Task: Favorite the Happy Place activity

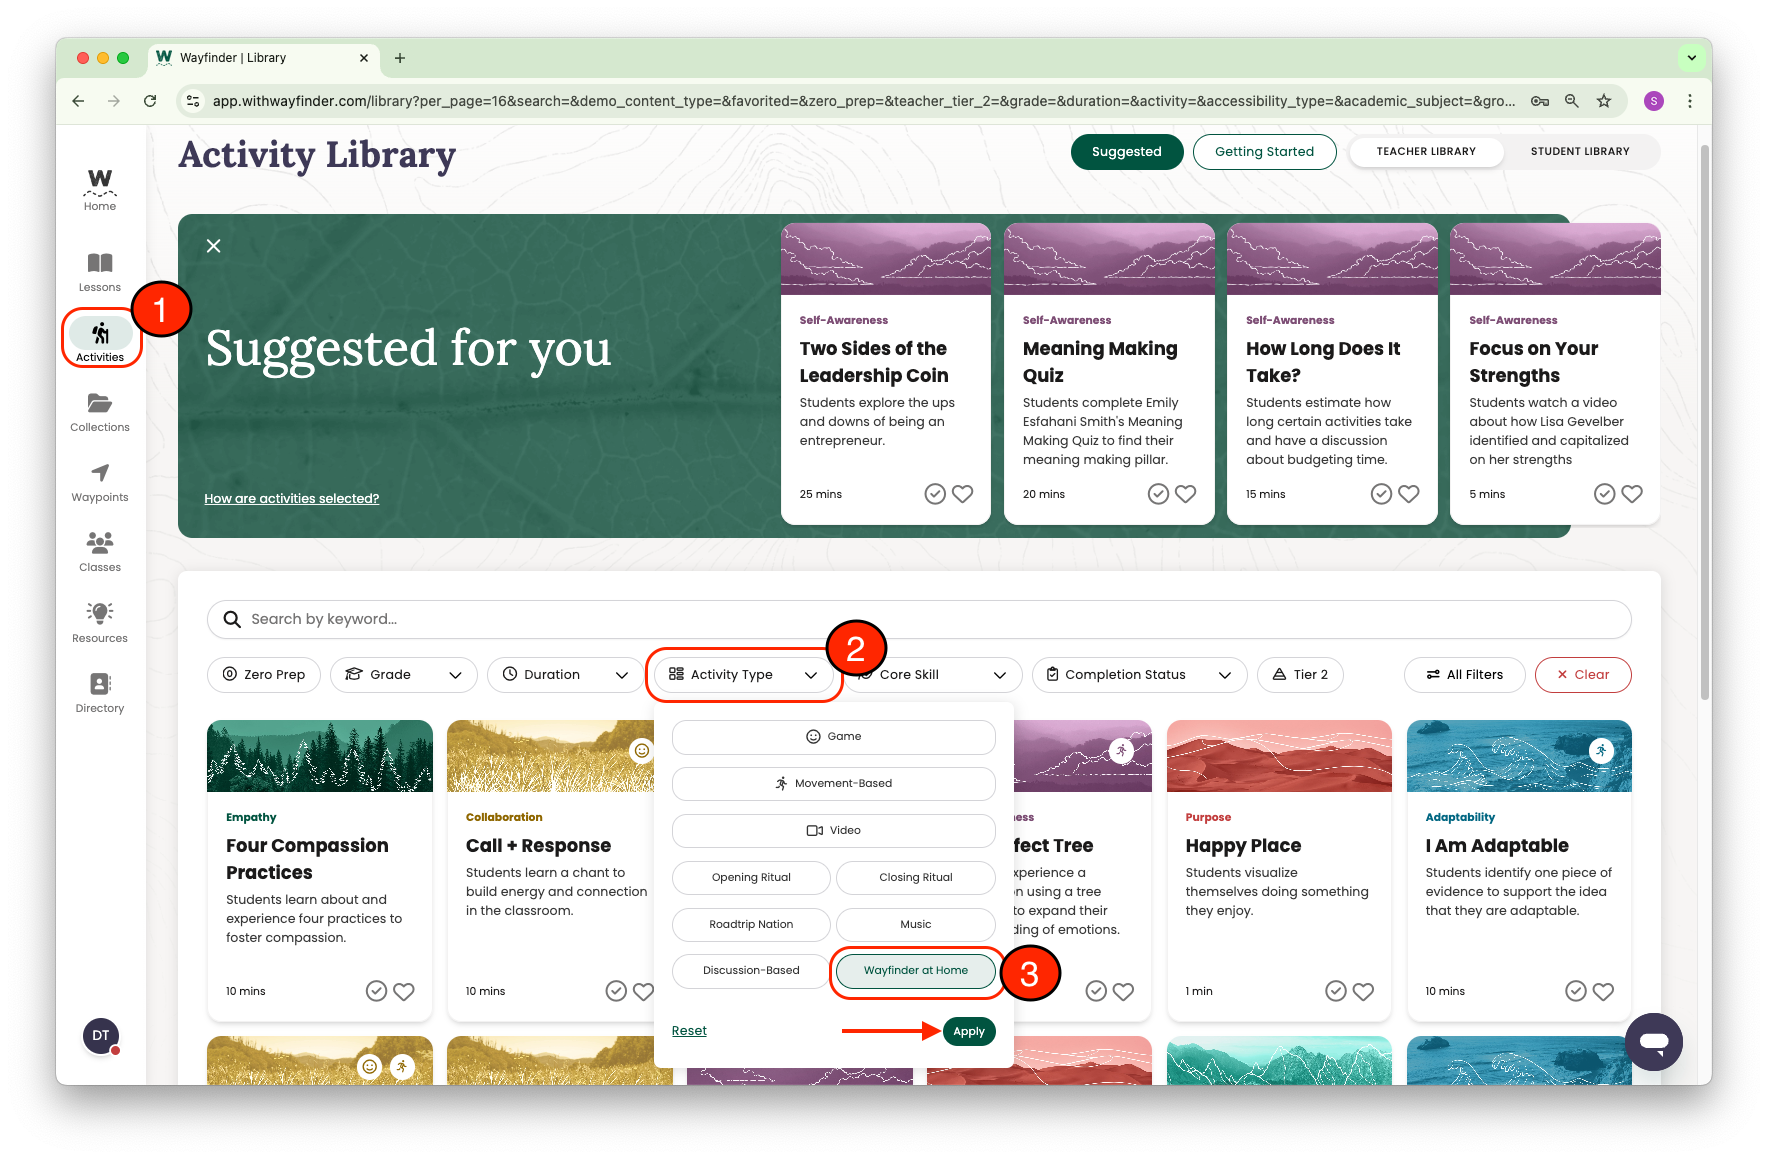Action: click(1363, 991)
